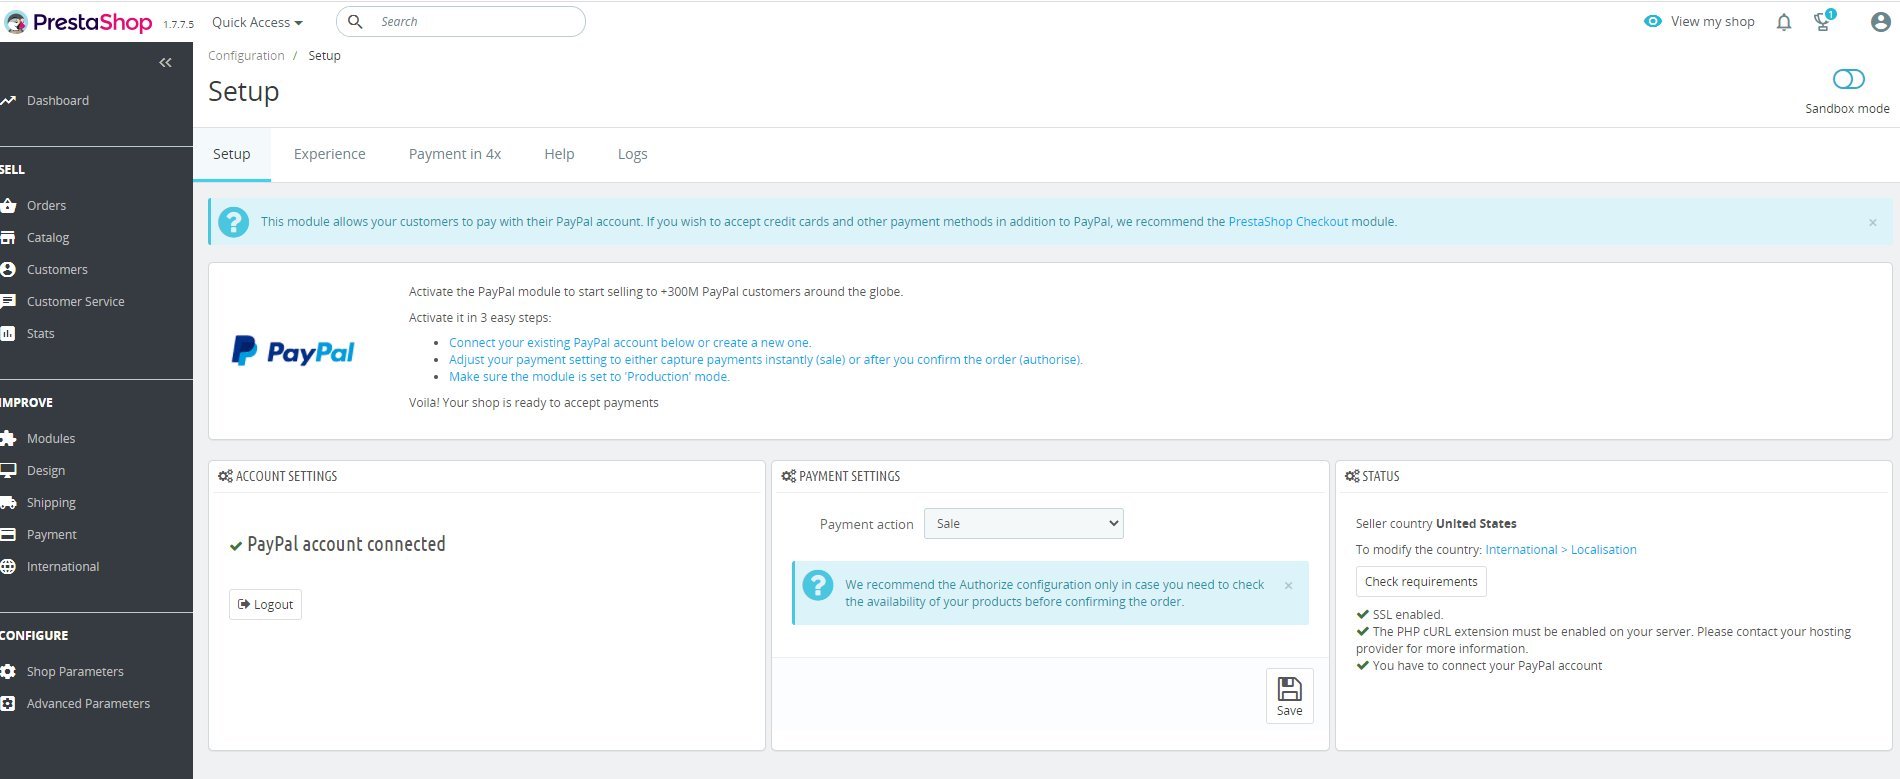Open the Logs tab
1900x779 pixels.
click(x=632, y=154)
